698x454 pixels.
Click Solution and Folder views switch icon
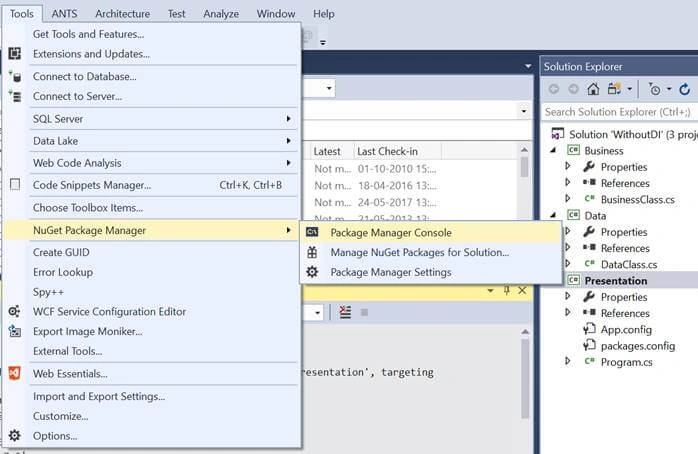point(614,89)
